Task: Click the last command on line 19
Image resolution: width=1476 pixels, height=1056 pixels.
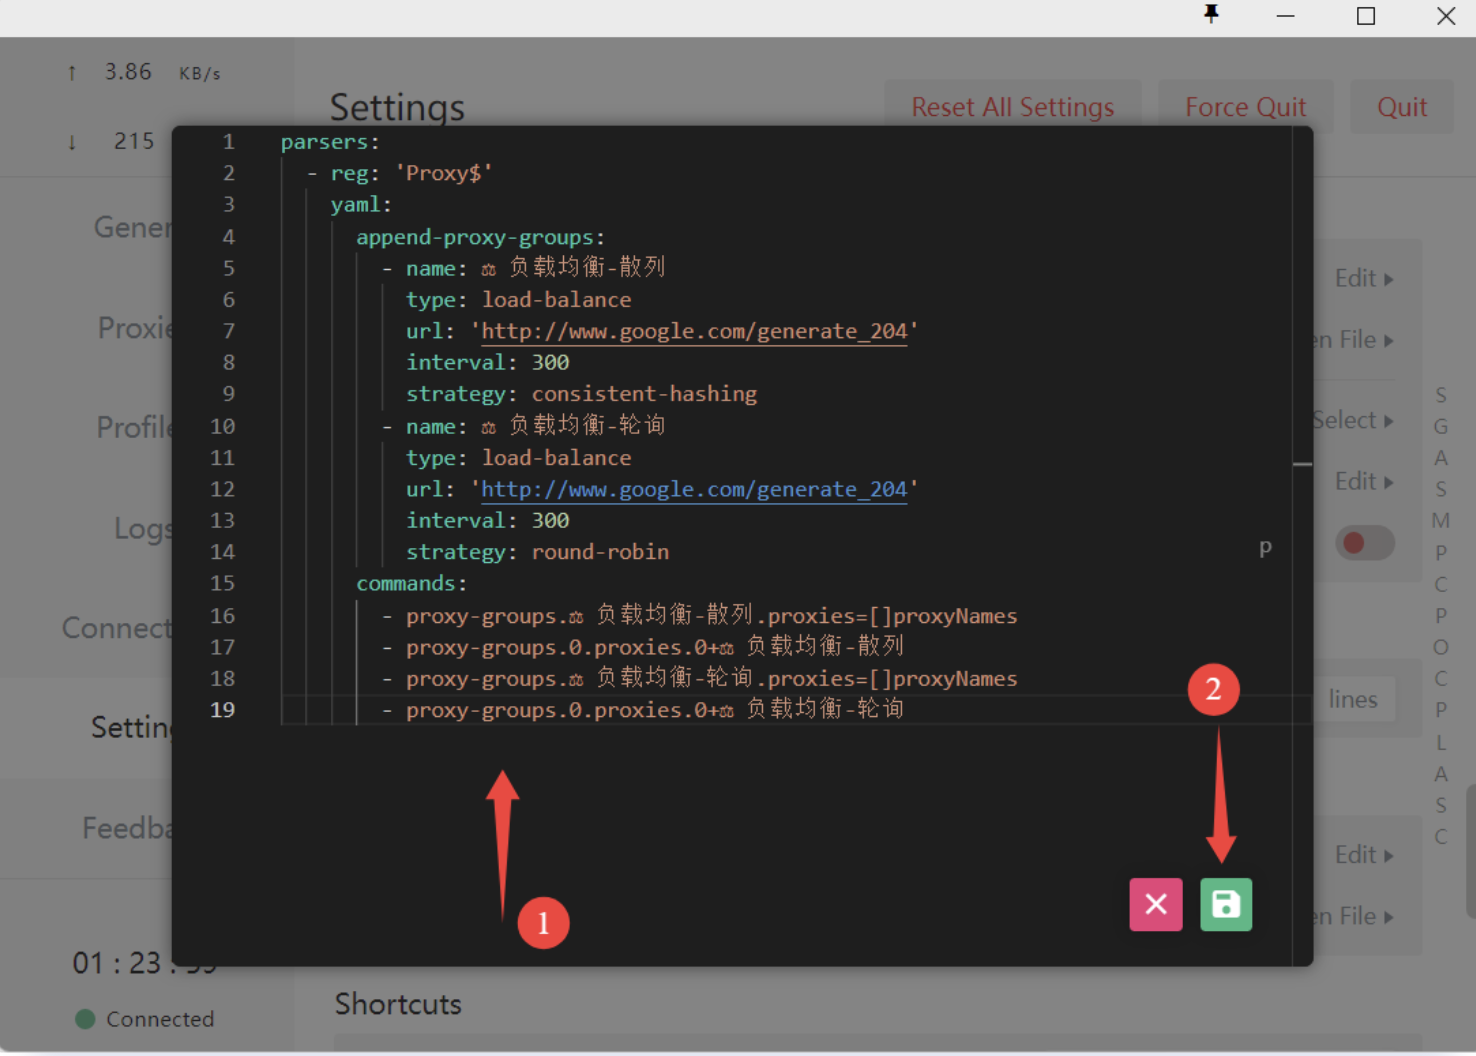Action: tap(644, 710)
